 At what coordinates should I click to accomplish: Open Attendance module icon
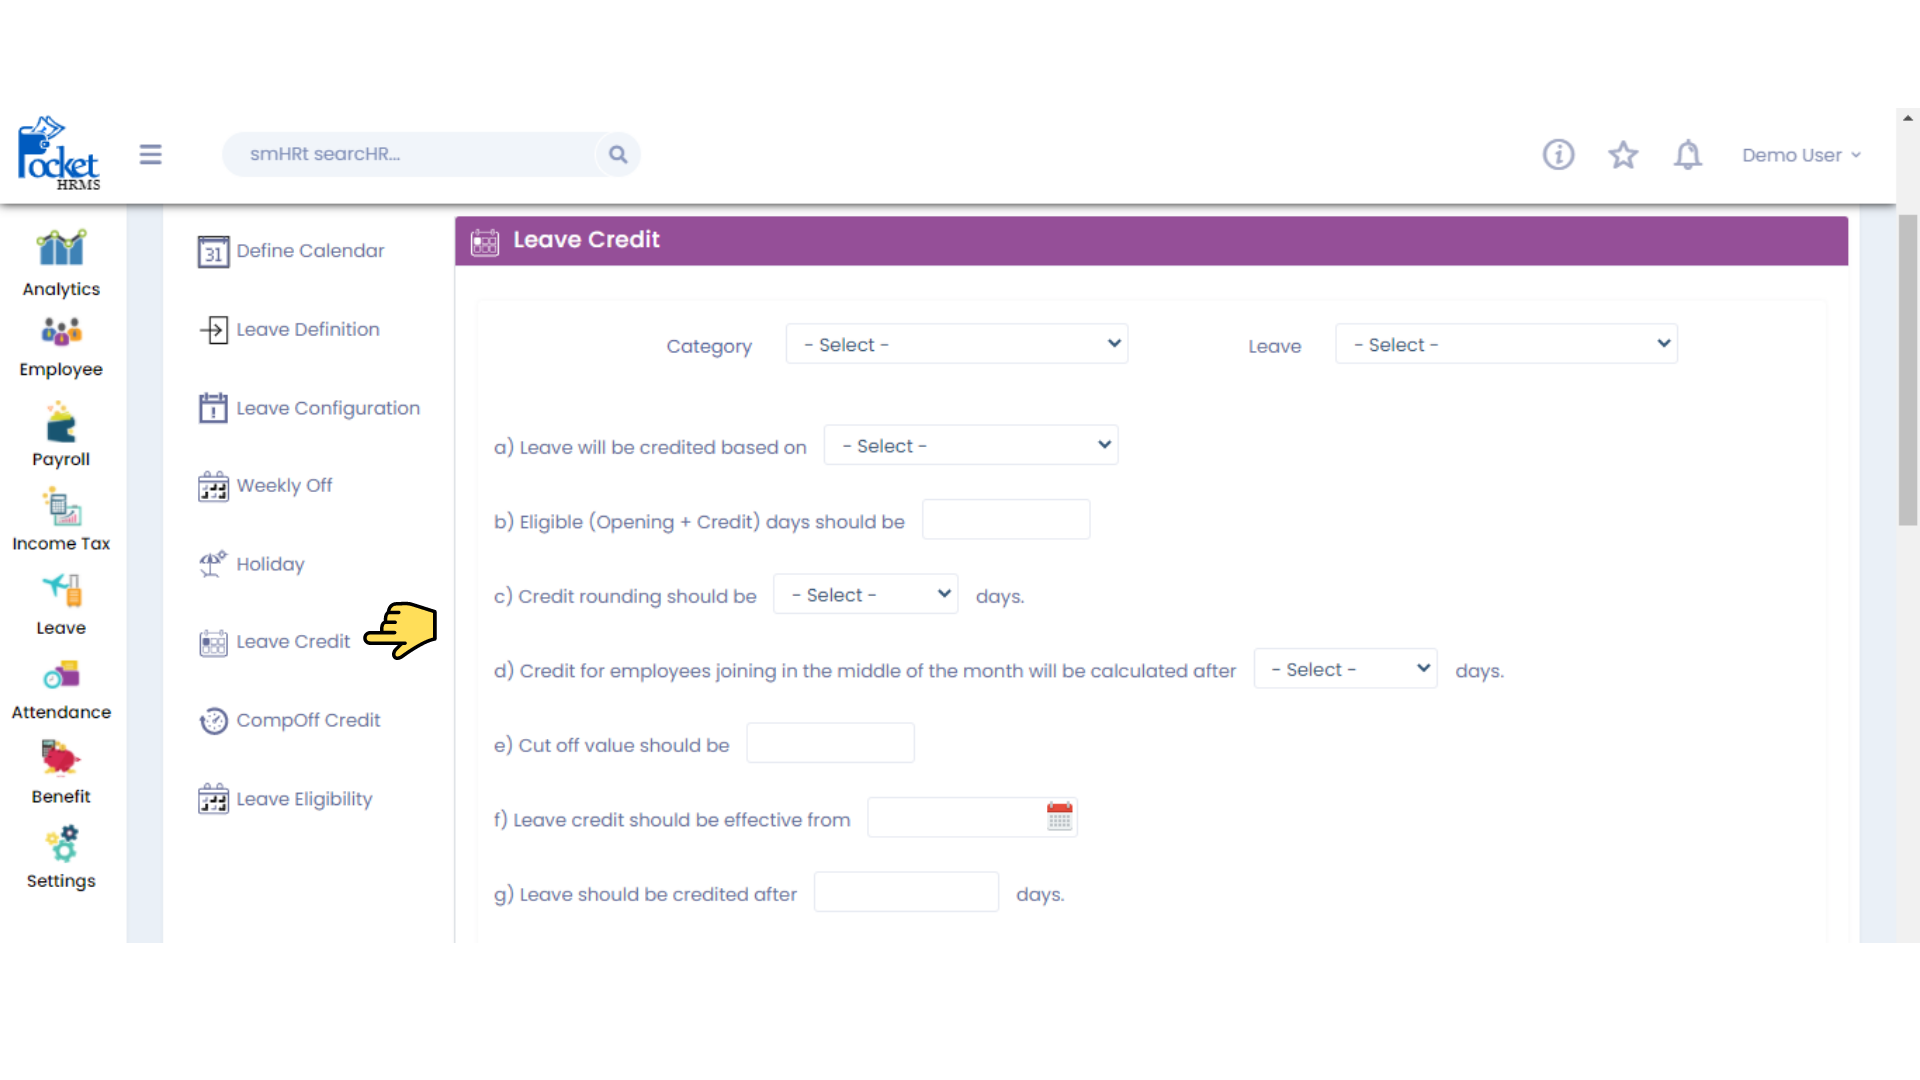tap(61, 675)
